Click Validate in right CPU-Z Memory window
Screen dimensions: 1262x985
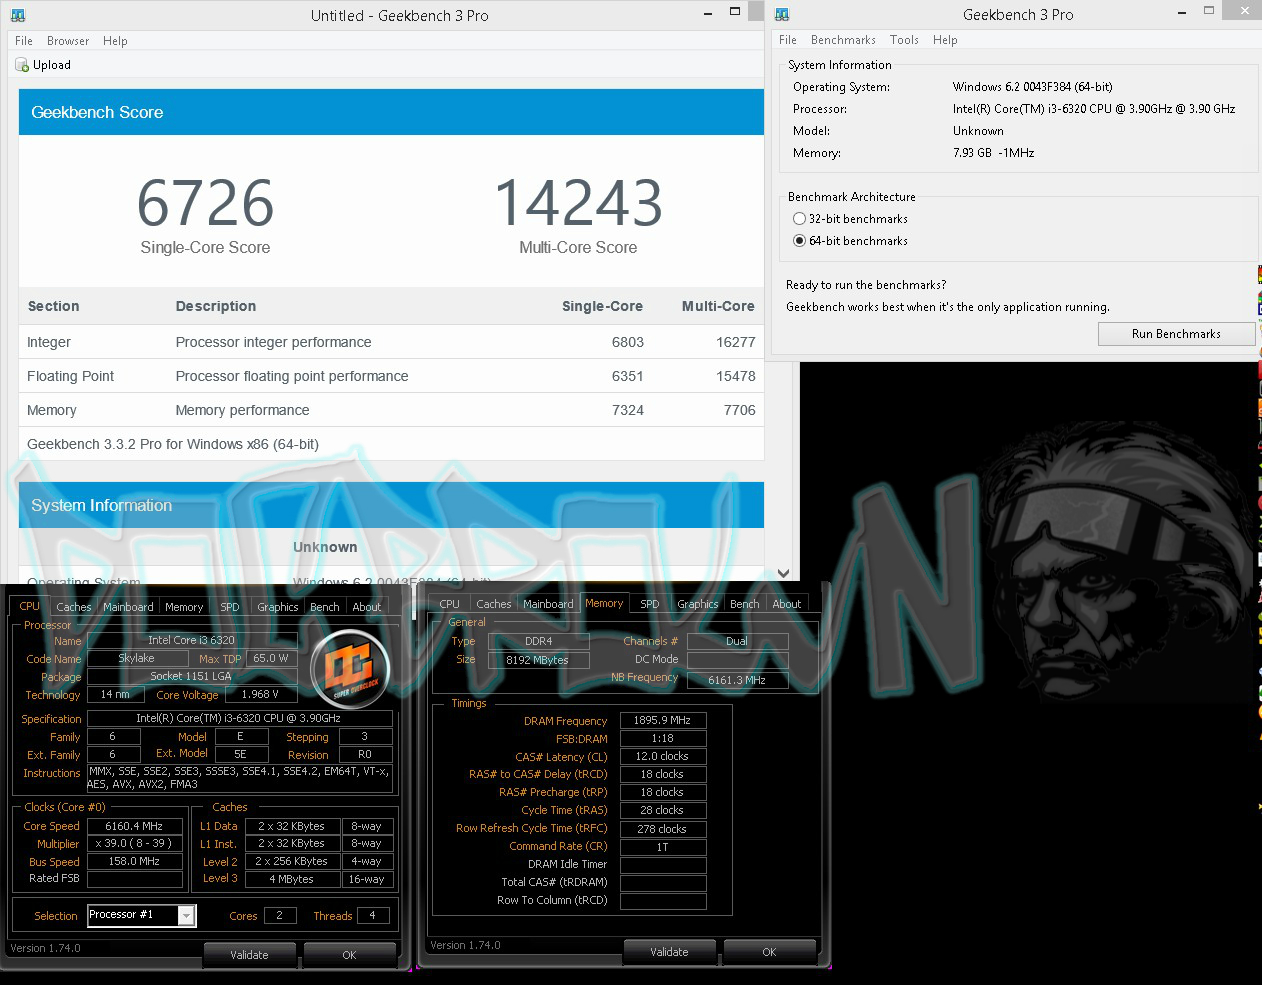[x=669, y=952]
